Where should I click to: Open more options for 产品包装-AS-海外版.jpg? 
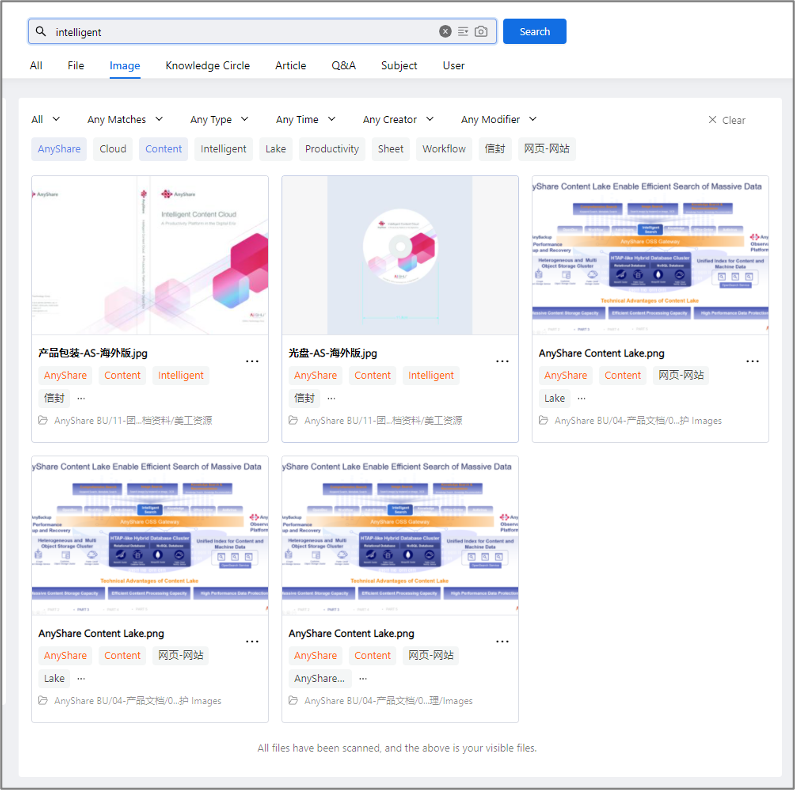coord(252,361)
